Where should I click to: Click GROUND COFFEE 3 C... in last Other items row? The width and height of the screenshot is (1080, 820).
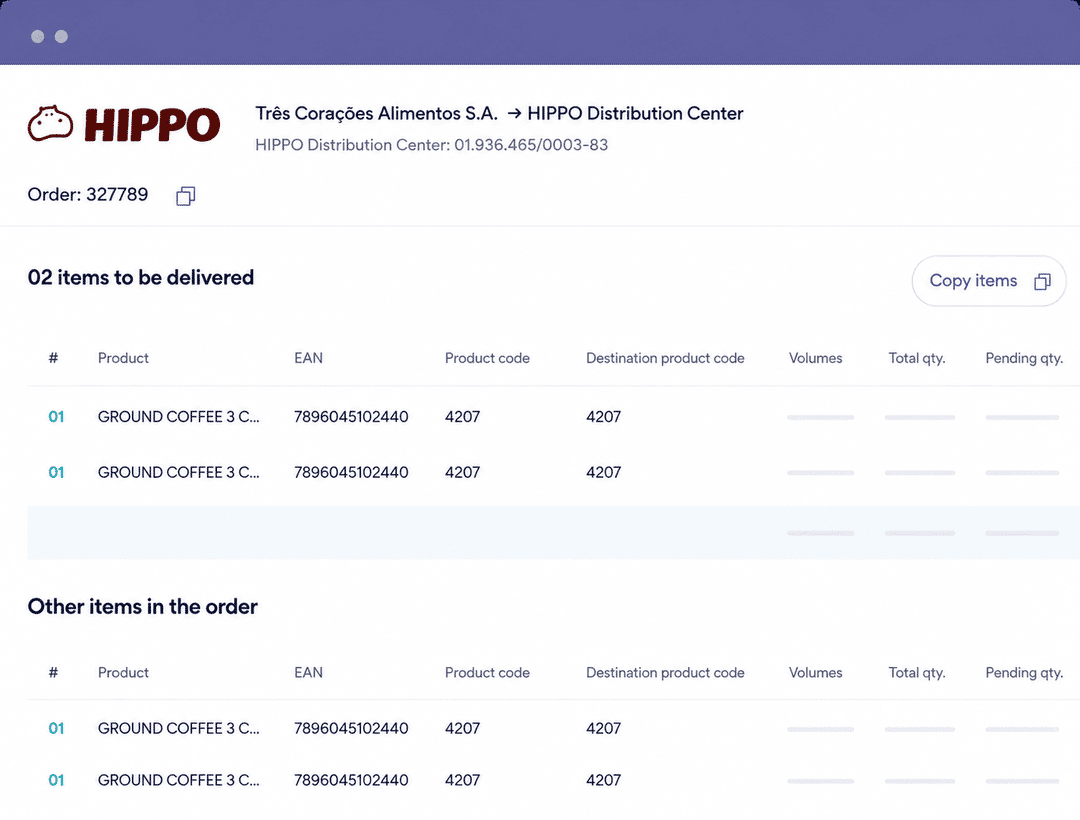(x=178, y=780)
